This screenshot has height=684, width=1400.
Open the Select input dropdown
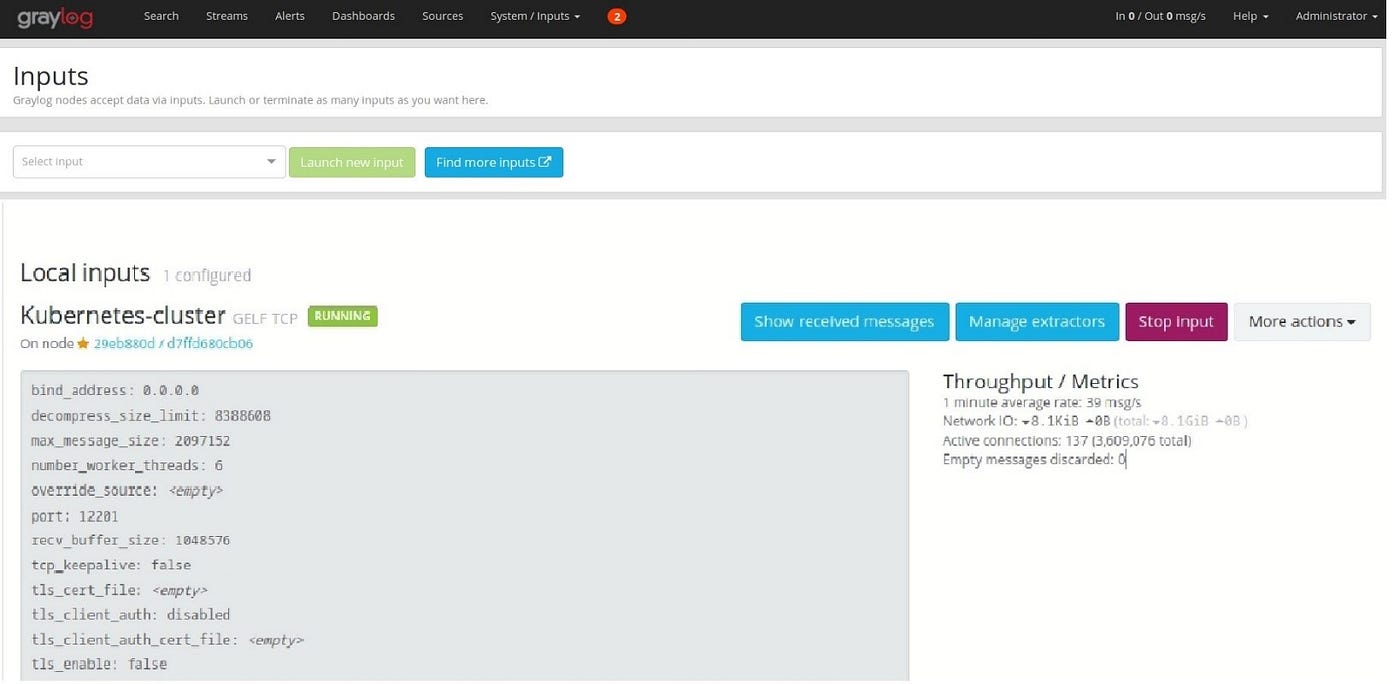pos(149,162)
